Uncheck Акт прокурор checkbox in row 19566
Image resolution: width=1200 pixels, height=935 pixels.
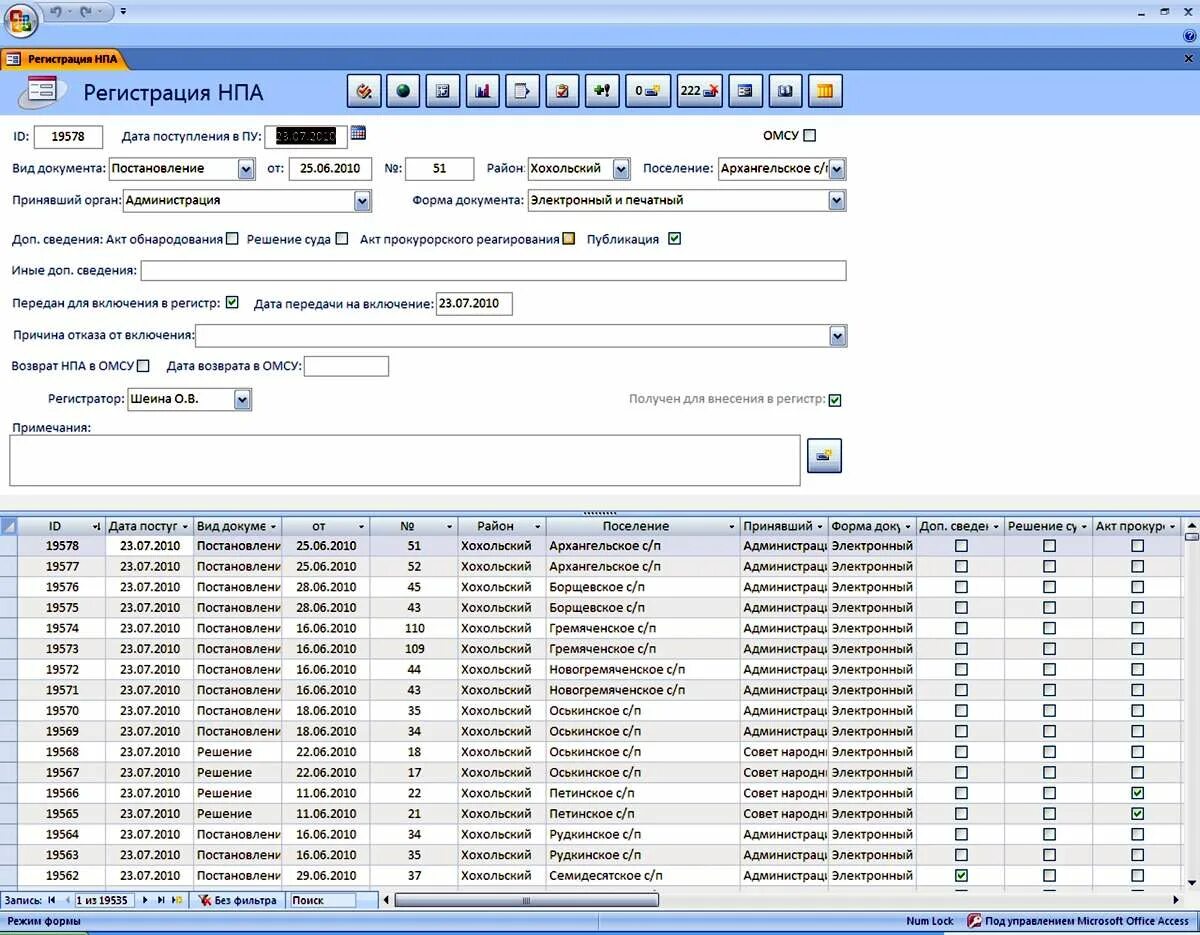(1137, 793)
